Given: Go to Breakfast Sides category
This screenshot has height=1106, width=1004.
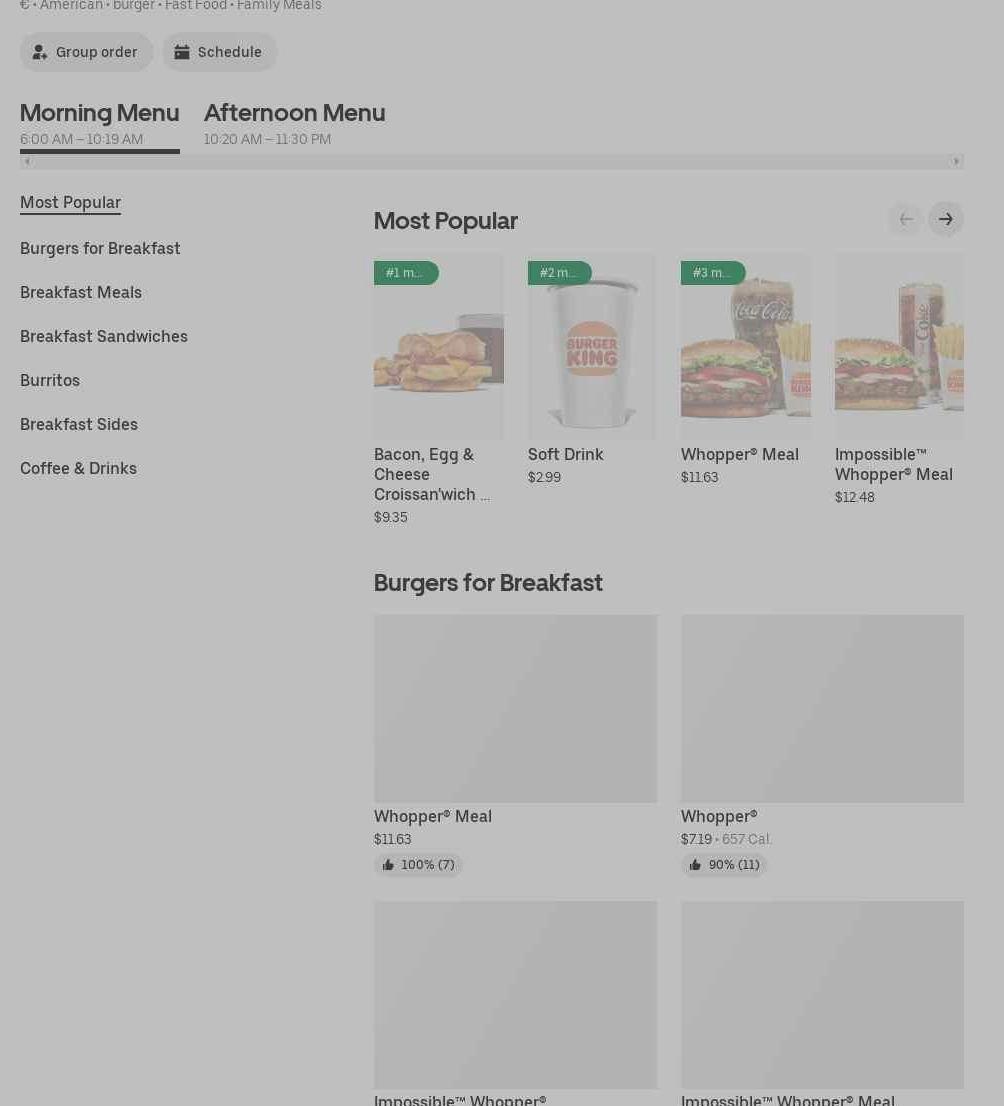Looking at the screenshot, I should [x=79, y=424].
